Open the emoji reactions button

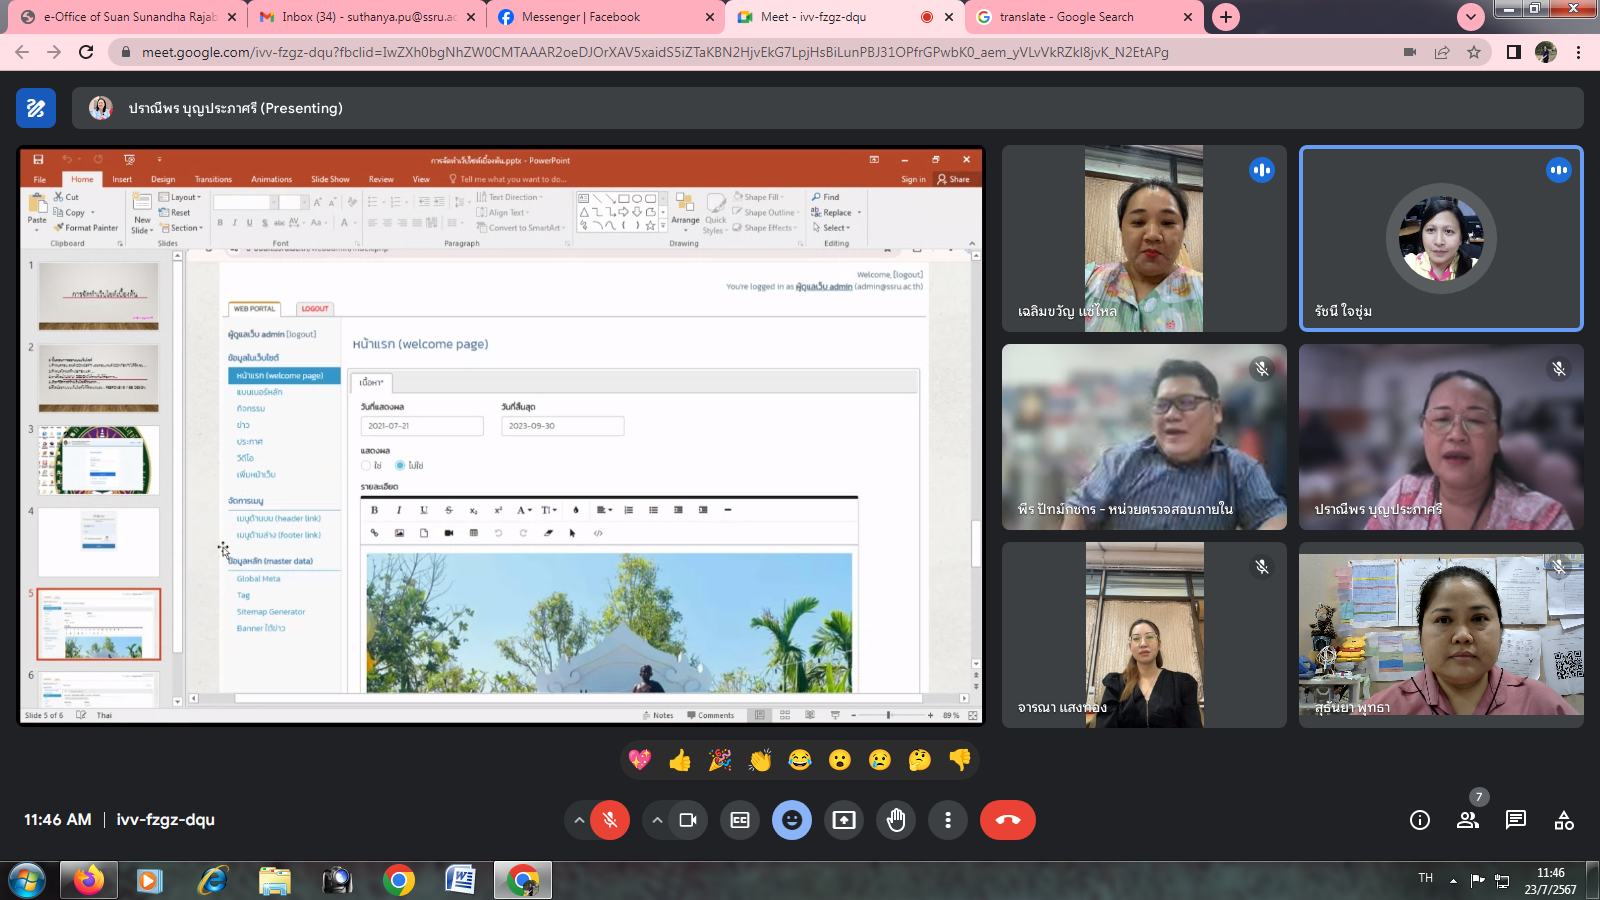point(791,820)
